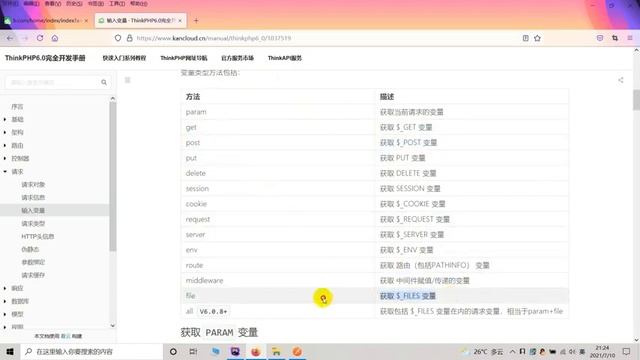Reload the page with the refresh icon
This screenshot has width=640, height=360.
pyautogui.click(x=40, y=38)
